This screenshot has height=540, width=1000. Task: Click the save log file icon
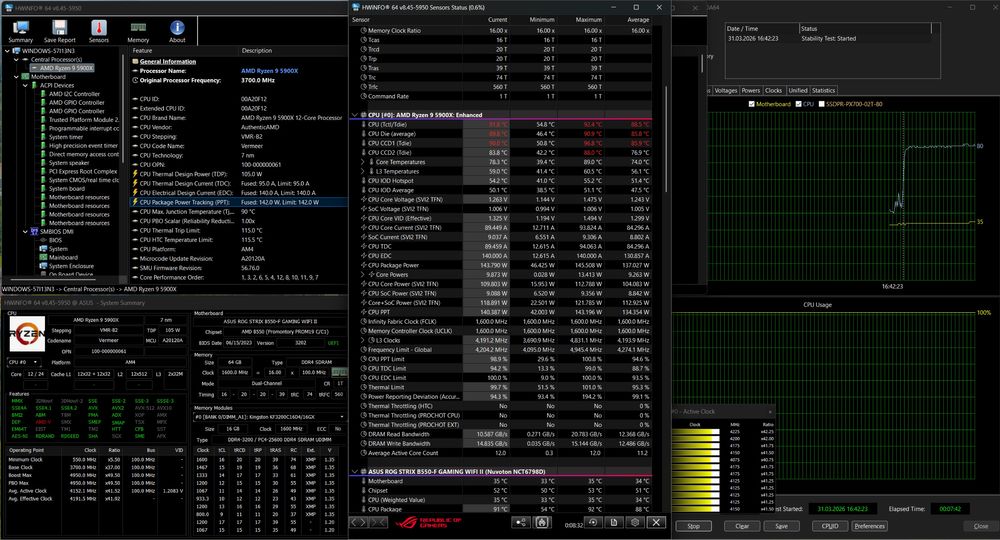[x=614, y=522]
